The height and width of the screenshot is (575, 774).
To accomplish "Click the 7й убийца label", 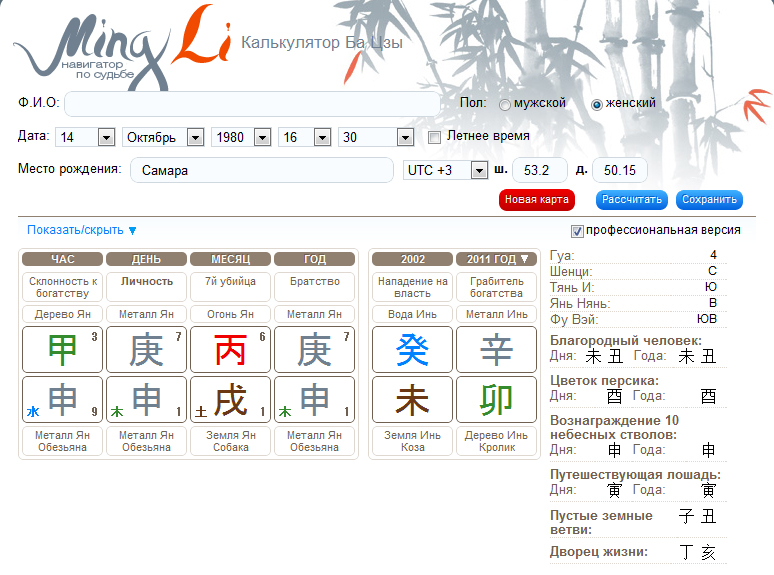I will (230, 281).
